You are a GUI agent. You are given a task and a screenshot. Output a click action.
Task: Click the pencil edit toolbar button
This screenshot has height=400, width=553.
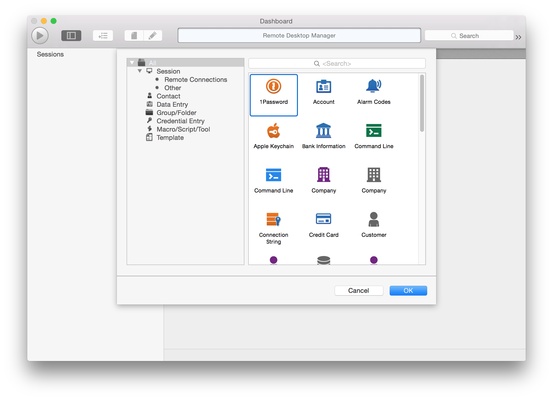tap(153, 36)
